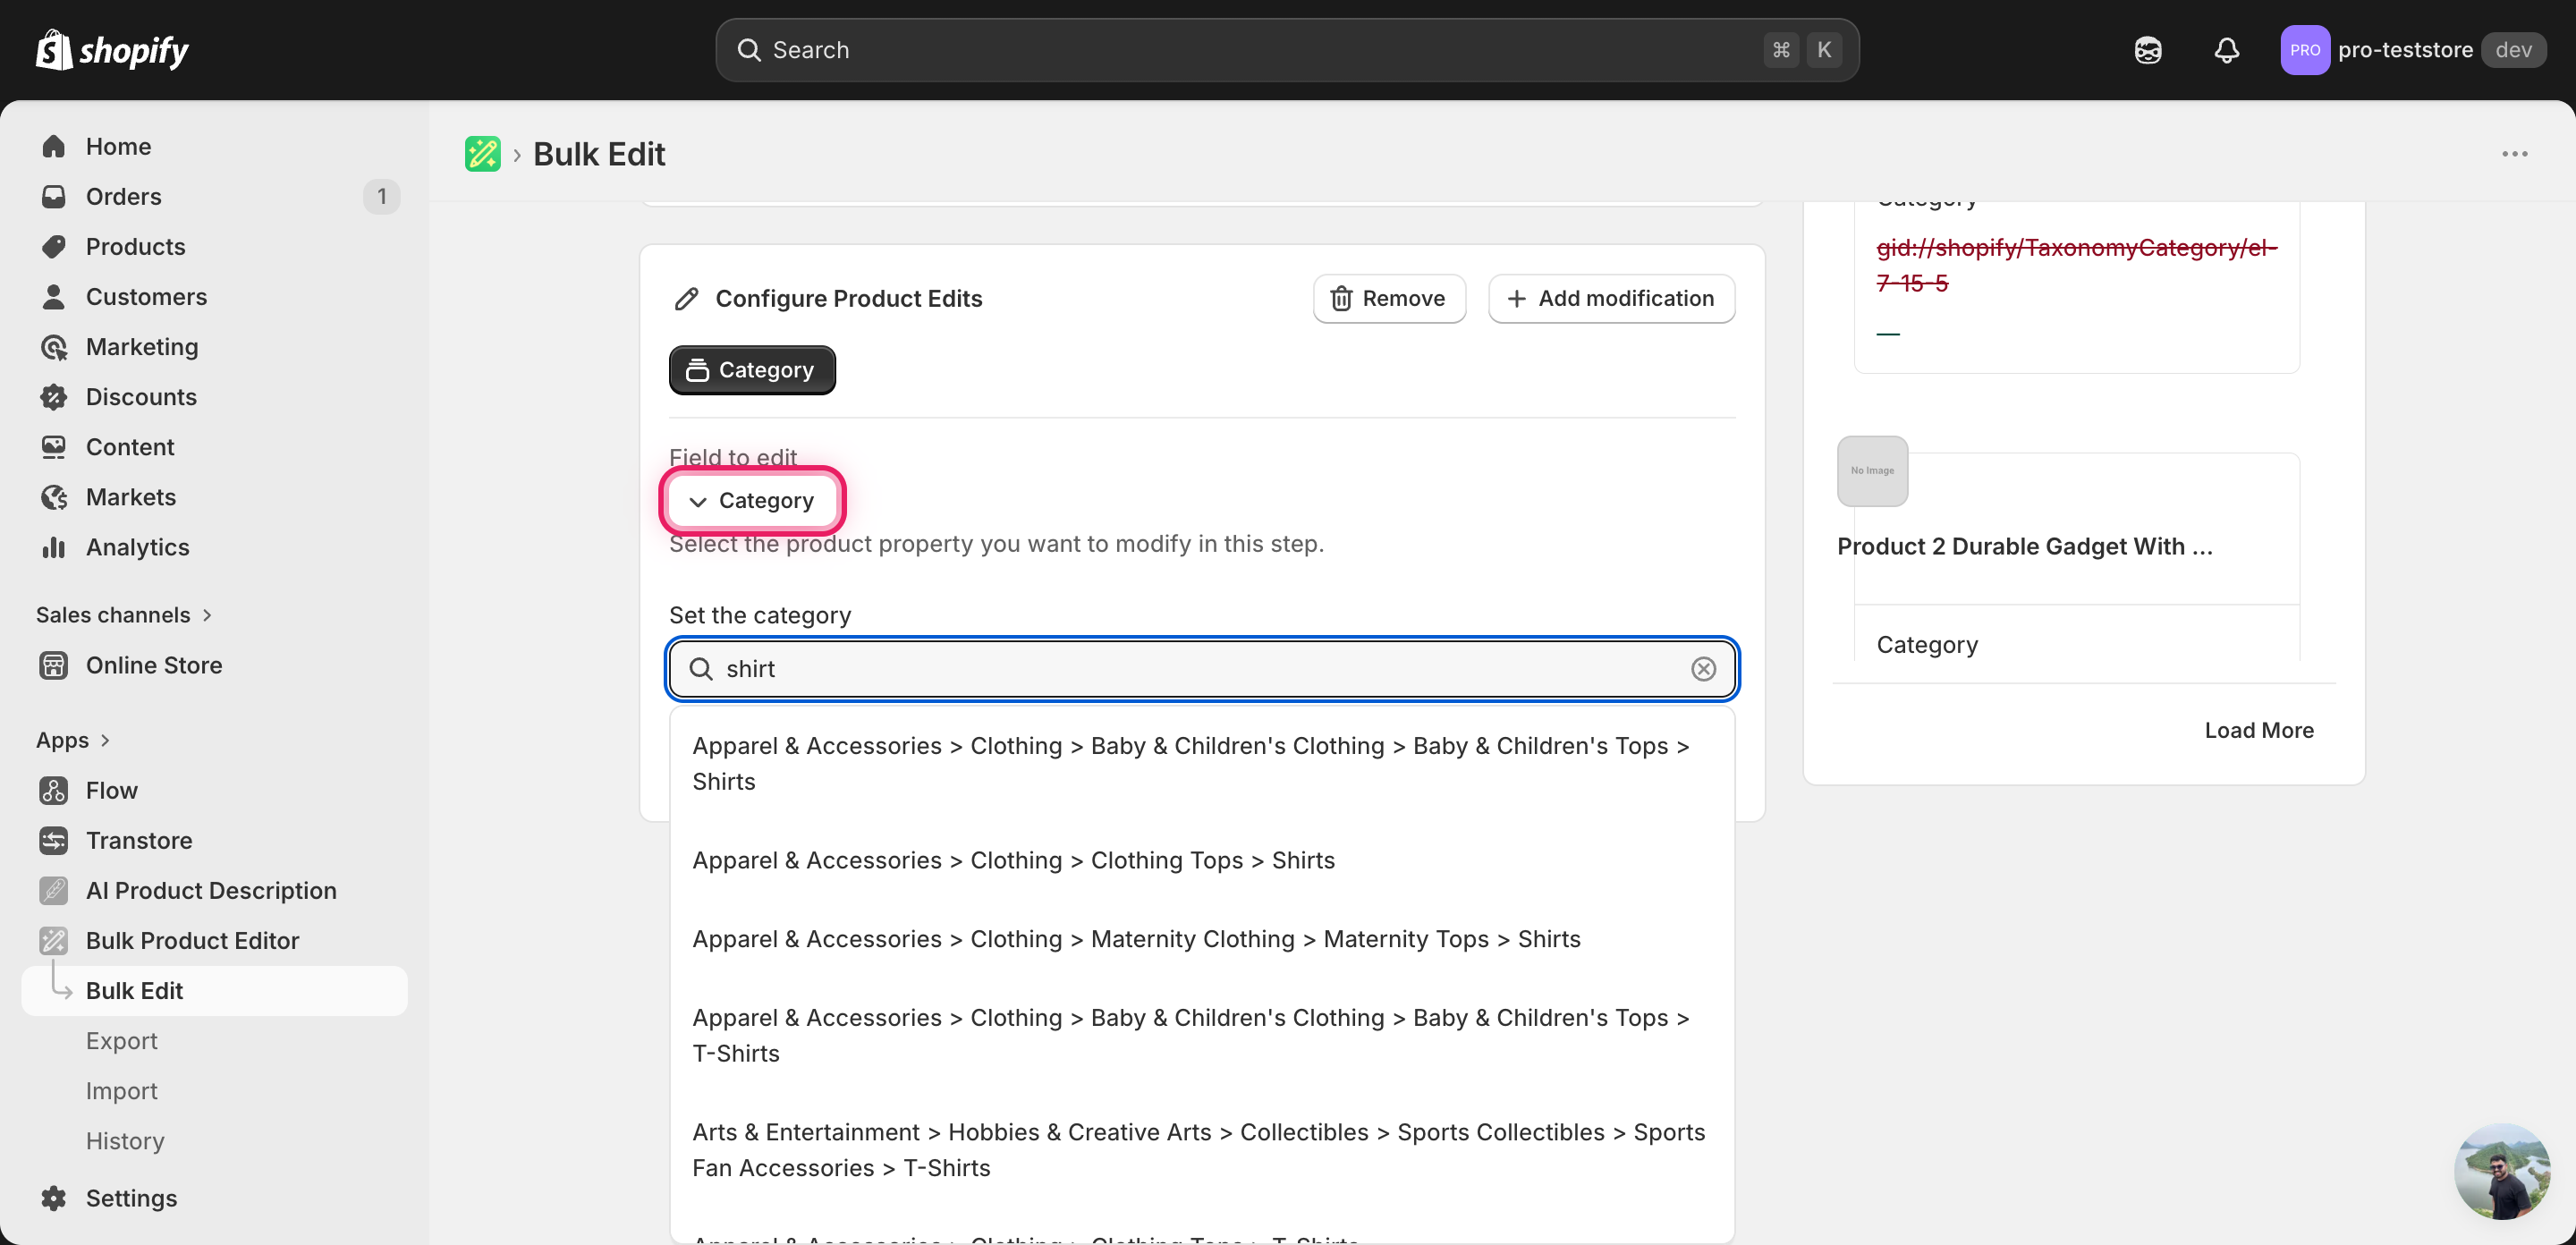Image resolution: width=2576 pixels, height=1245 pixels.
Task: Click the Settings gear icon
Action: 53,1197
